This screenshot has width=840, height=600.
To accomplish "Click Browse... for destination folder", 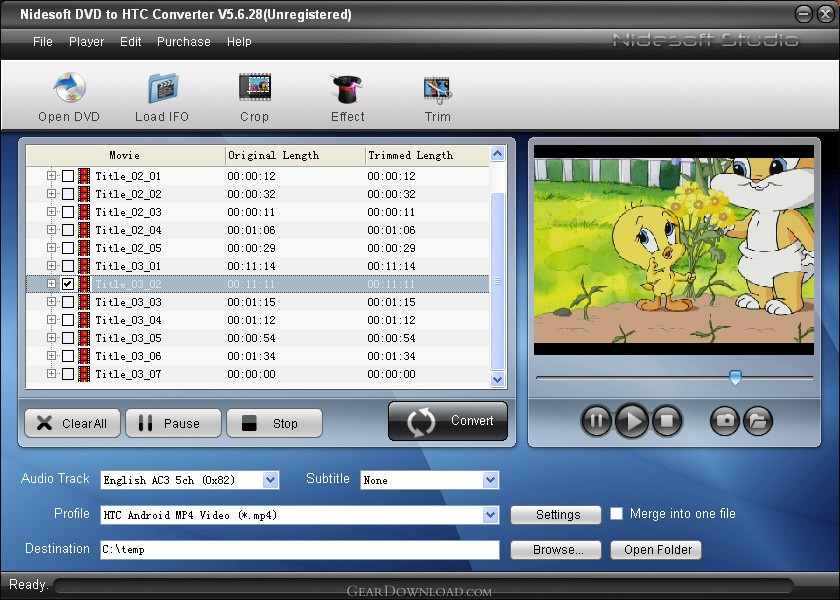I will pos(556,550).
